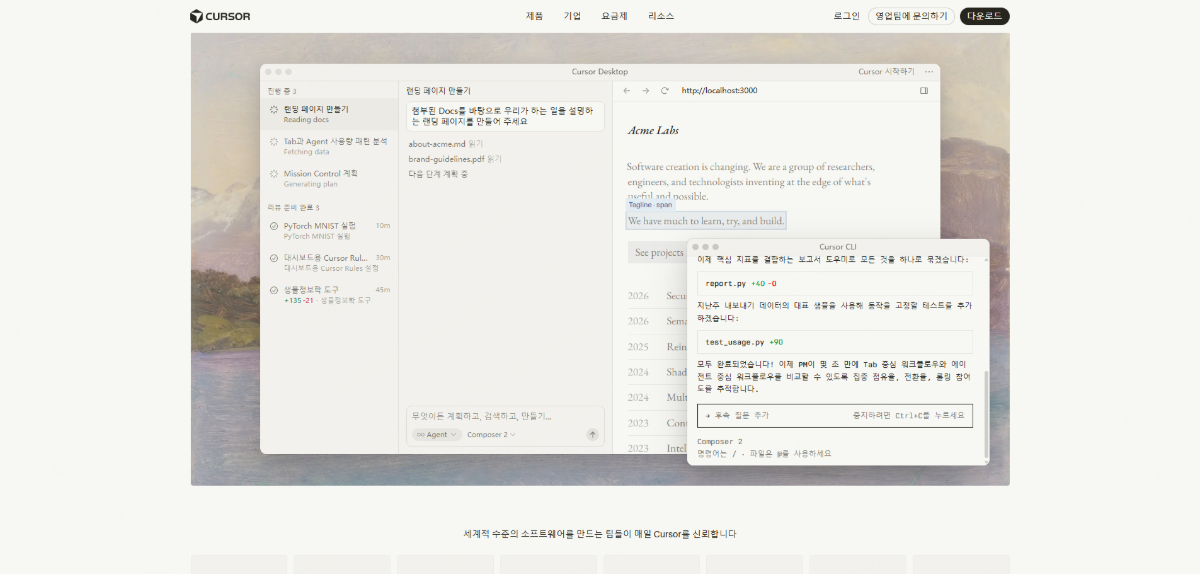Open the PyTorch MNIST 실험 review item
Screen dimensions: 1200x574
[x=329, y=230]
